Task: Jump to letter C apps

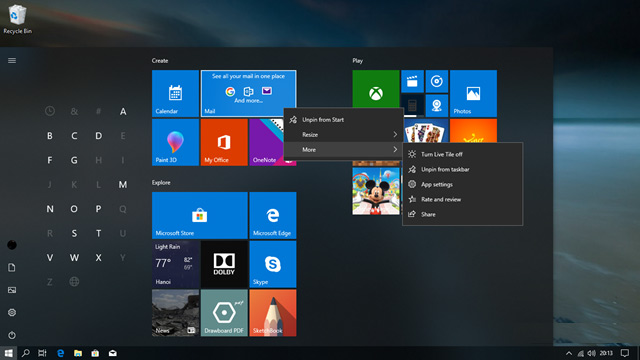Action: (x=74, y=136)
